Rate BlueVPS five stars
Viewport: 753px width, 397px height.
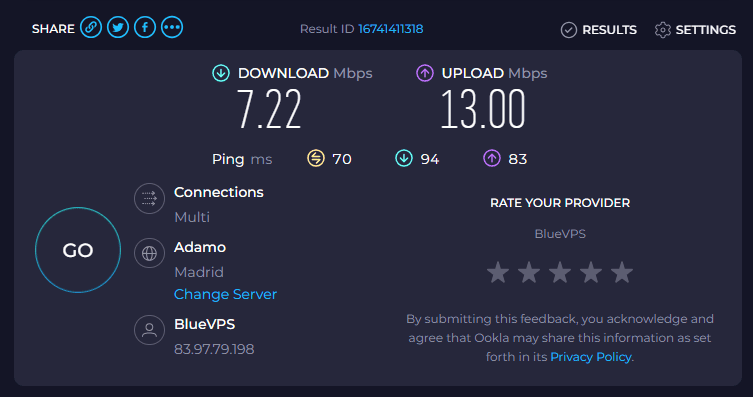click(622, 272)
